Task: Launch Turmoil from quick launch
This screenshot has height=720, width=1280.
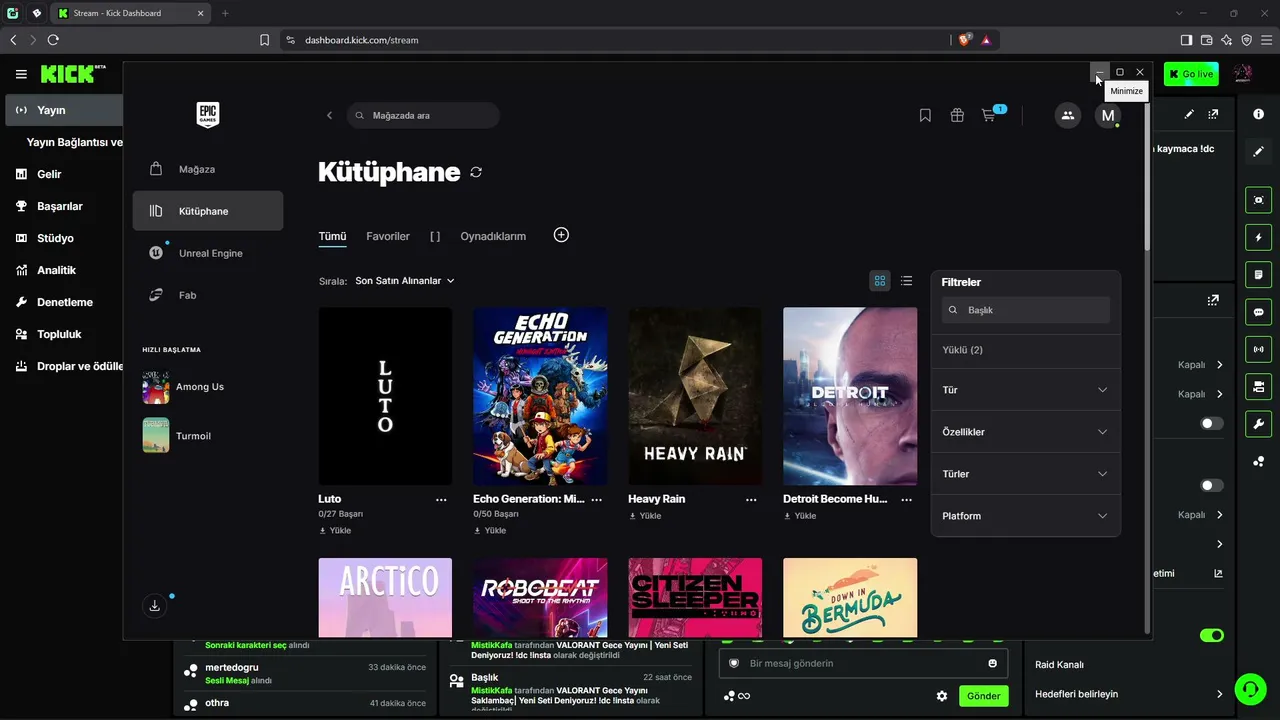Action: pyautogui.click(x=176, y=436)
